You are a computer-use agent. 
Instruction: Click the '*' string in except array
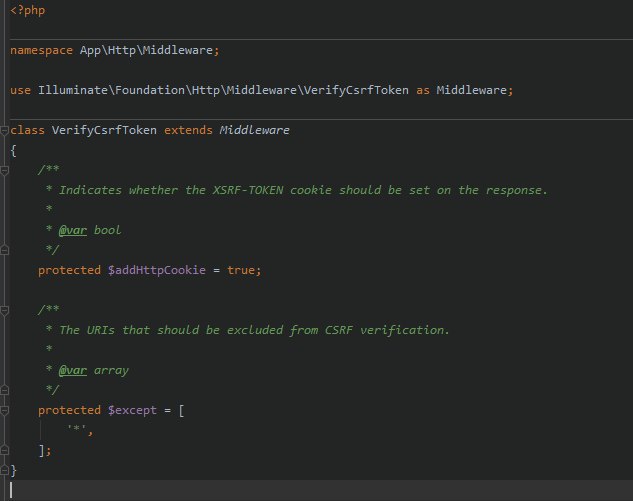coord(77,429)
